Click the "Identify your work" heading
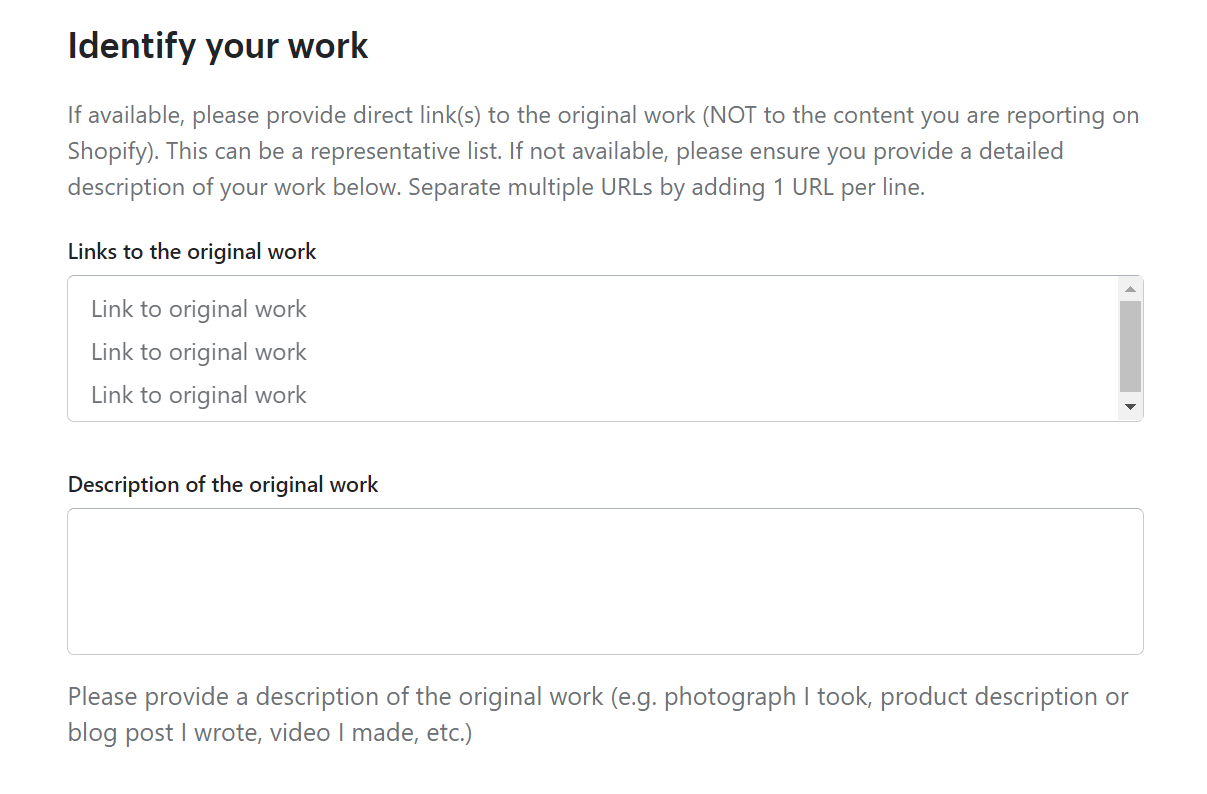The height and width of the screenshot is (794, 1207). click(x=218, y=46)
